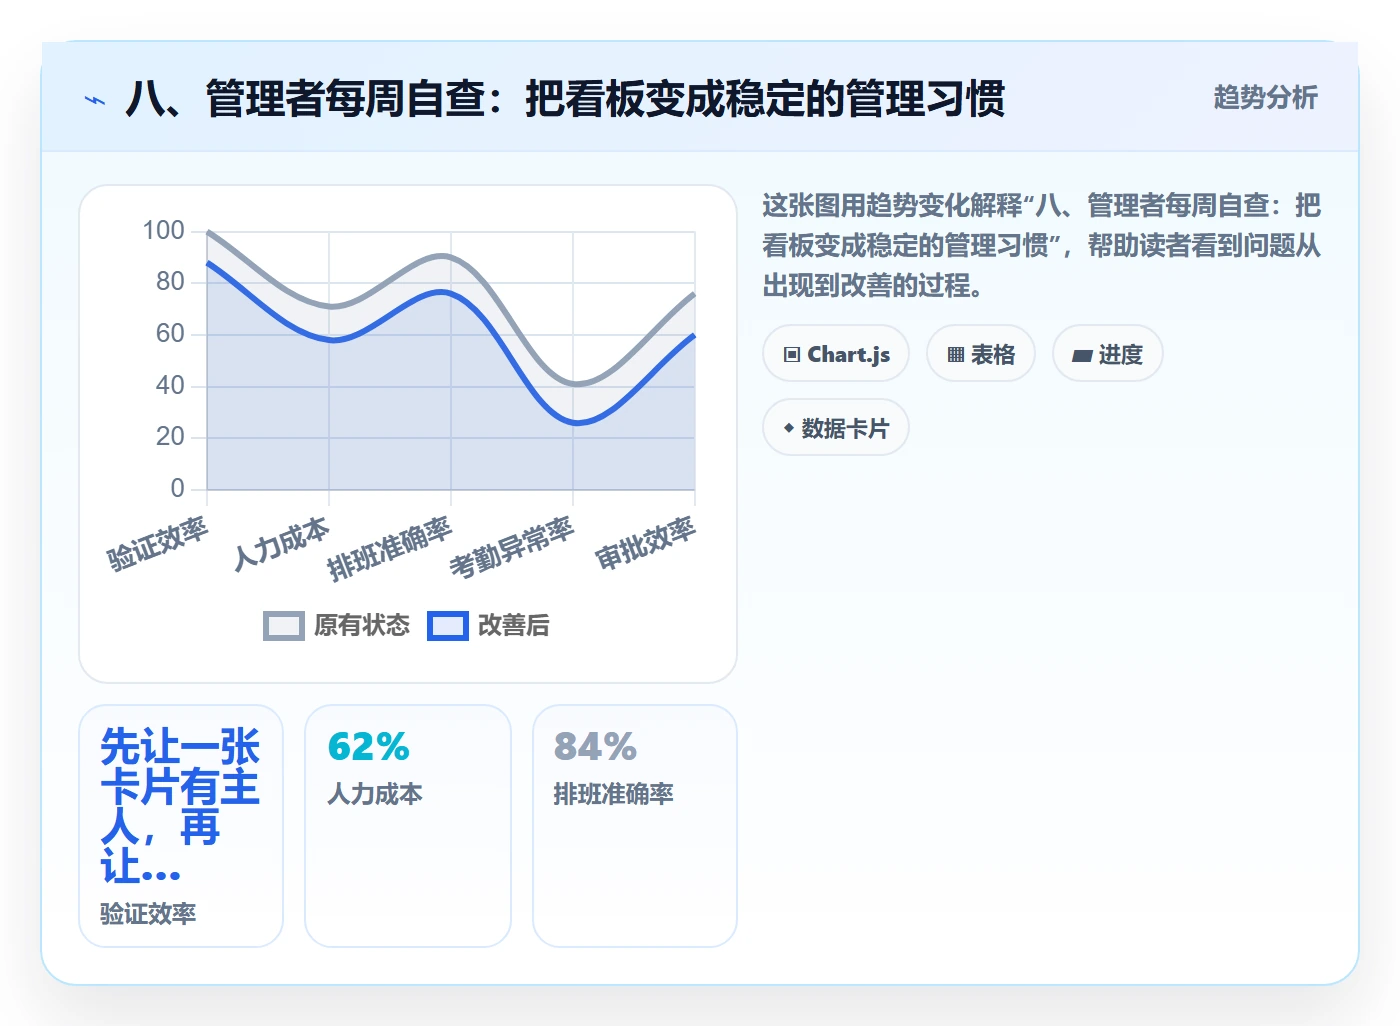Viewport: 1400px width, 1026px height.
Task: Click the 趋势分析 label in the header
Action: point(1265,97)
